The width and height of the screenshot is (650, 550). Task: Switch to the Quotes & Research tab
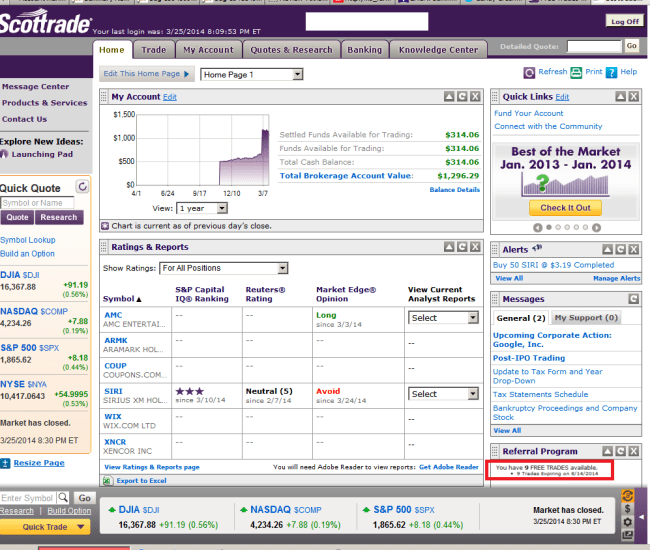coord(291,49)
